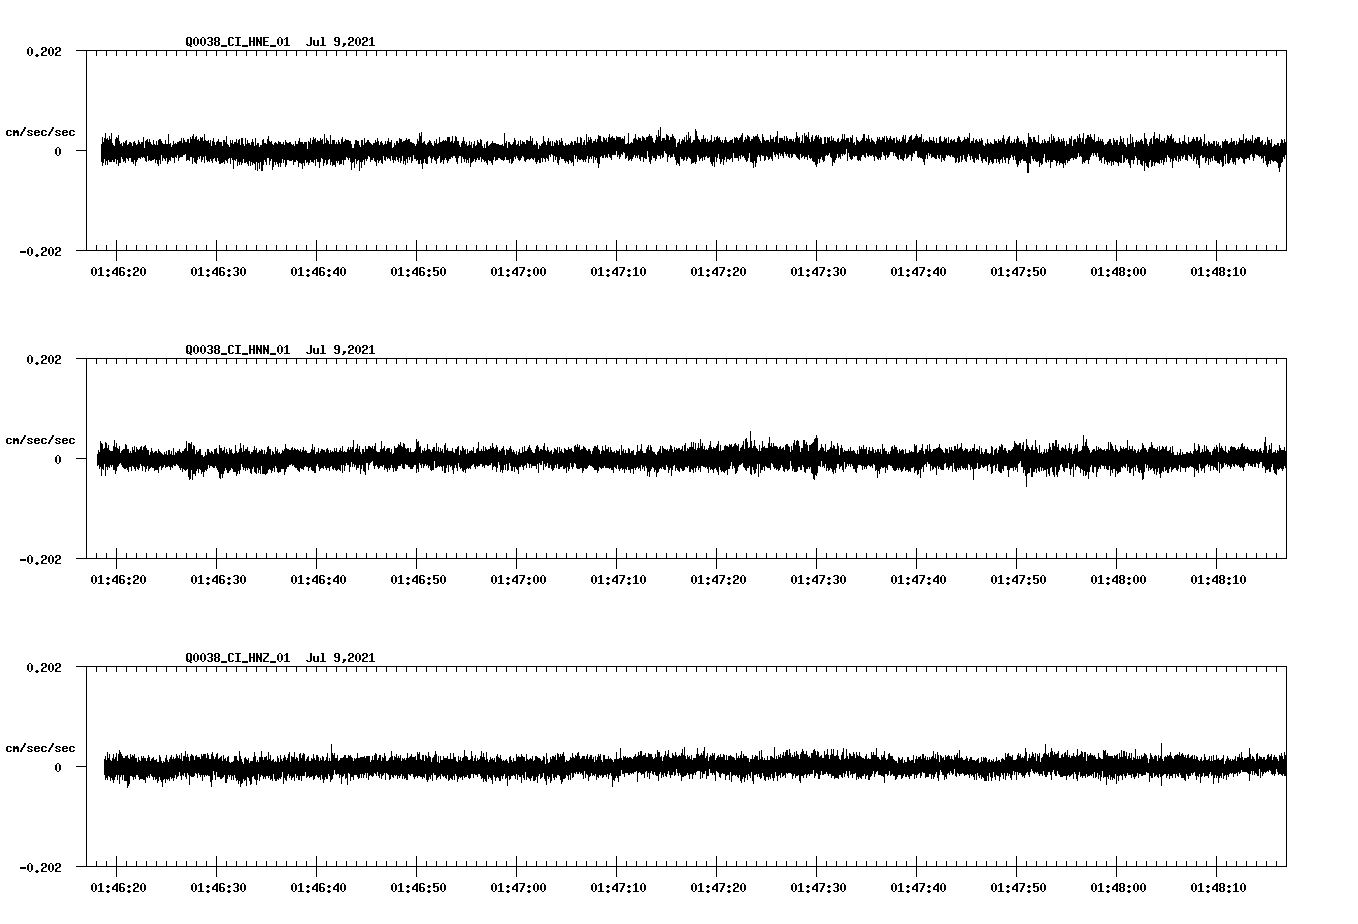Click the cm/sec/sec unit label of HNN plot
The width and height of the screenshot is (1358, 924).
[40, 440]
